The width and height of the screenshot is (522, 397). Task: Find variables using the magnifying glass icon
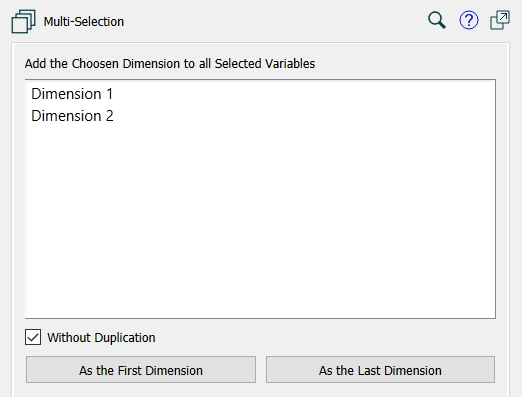pos(437,20)
